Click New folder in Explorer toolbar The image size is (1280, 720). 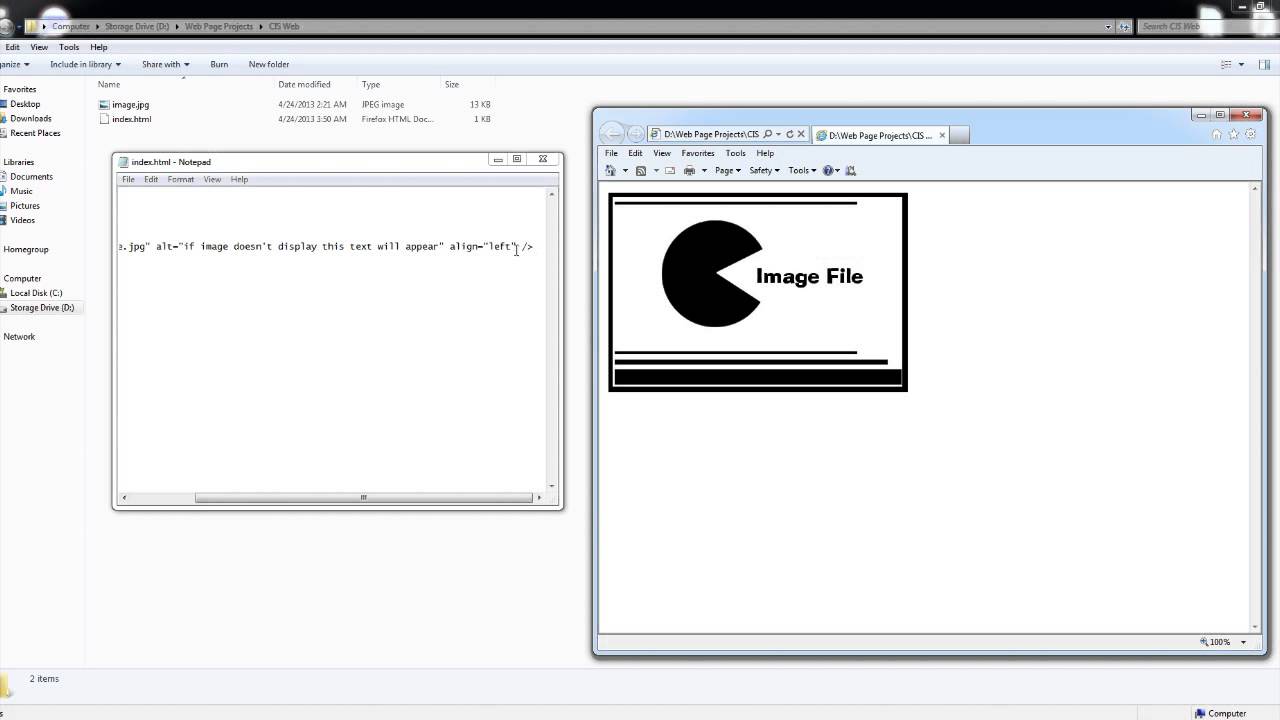click(x=269, y=64)
